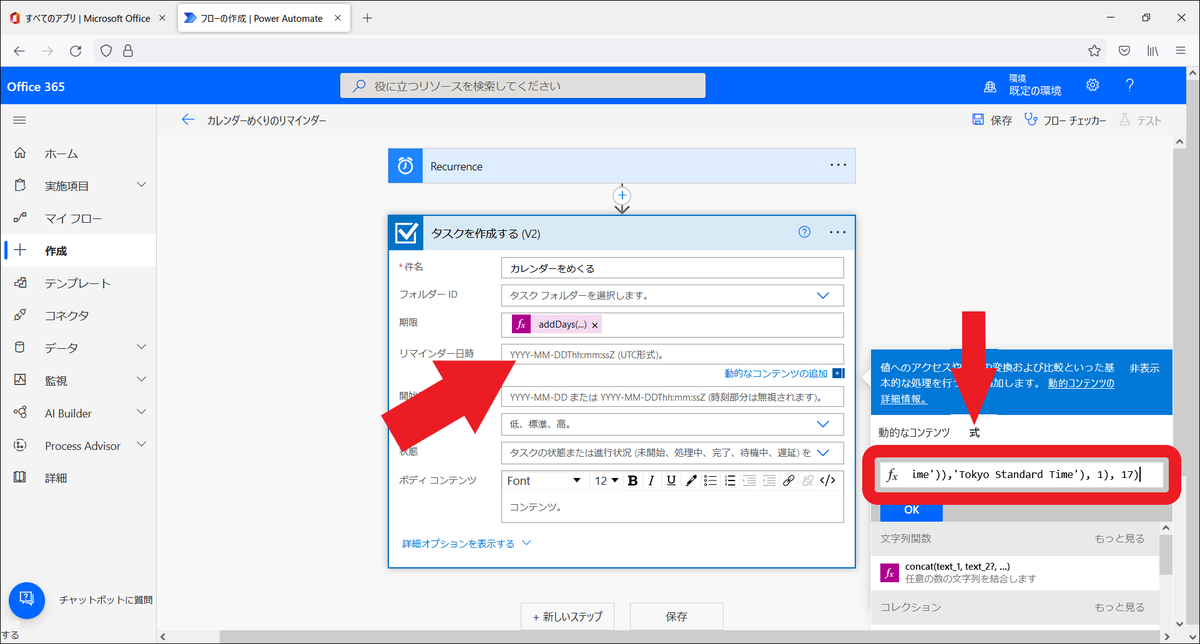Open フロー チェッカー
Image resolution: width=1200 pixels, height=644 pixels.
pyautogui.click(x=1065, y=120)
